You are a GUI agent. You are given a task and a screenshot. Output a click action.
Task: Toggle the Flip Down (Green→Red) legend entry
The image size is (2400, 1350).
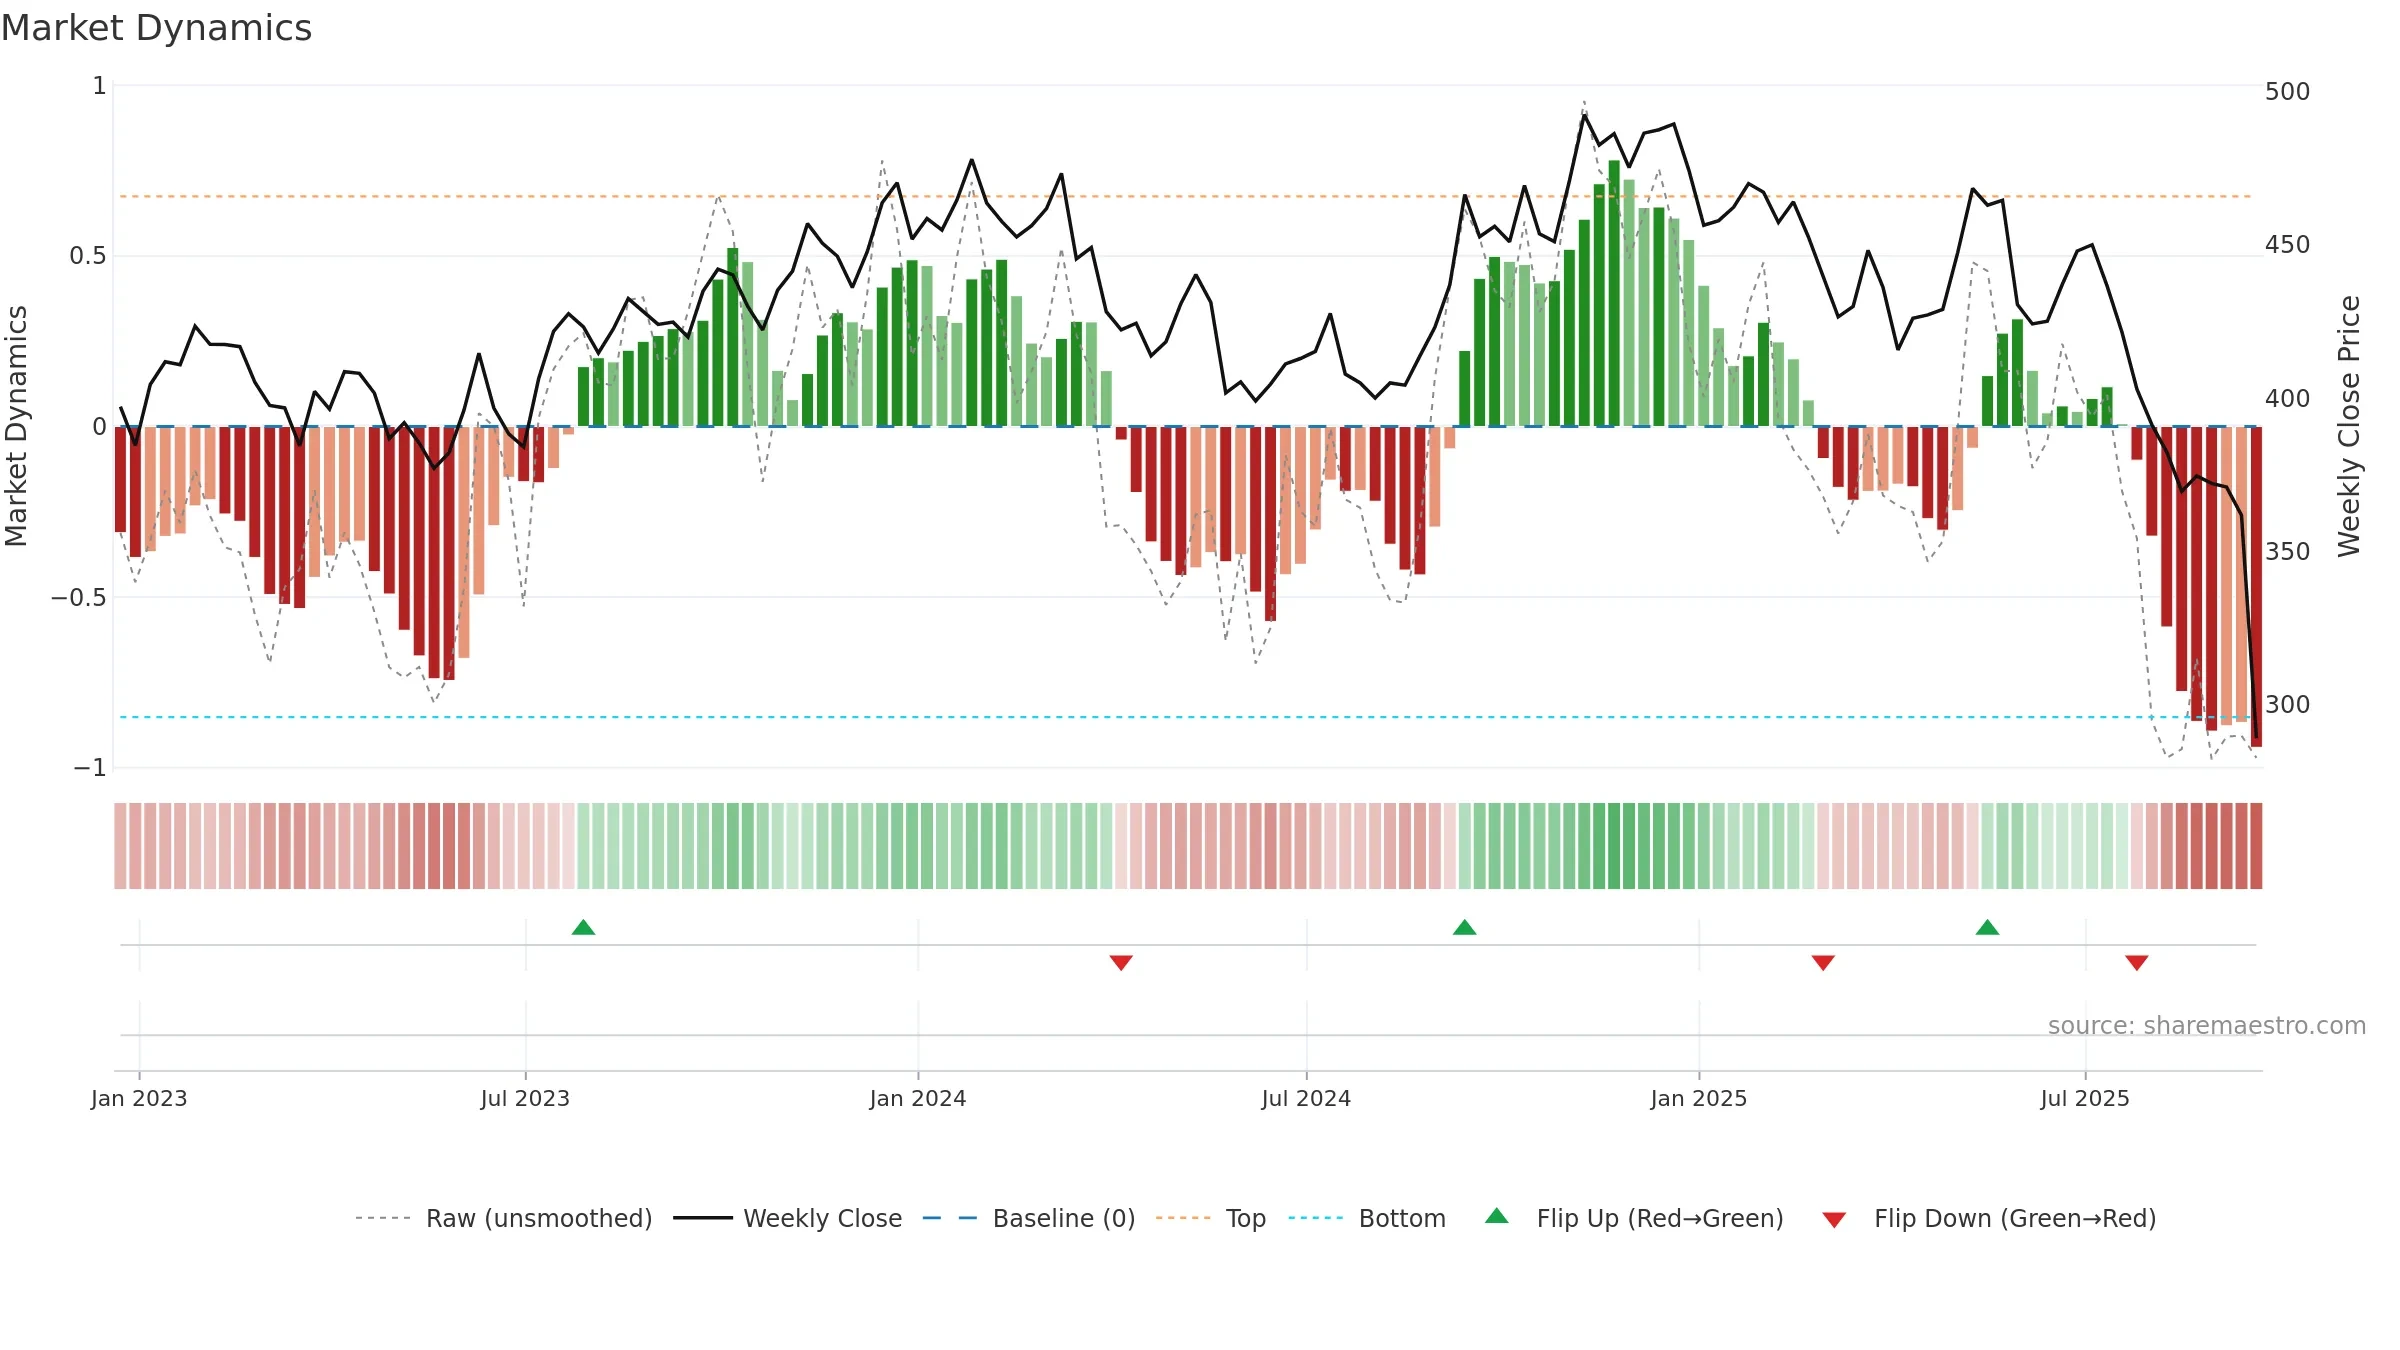[x=1989, y=1218]
